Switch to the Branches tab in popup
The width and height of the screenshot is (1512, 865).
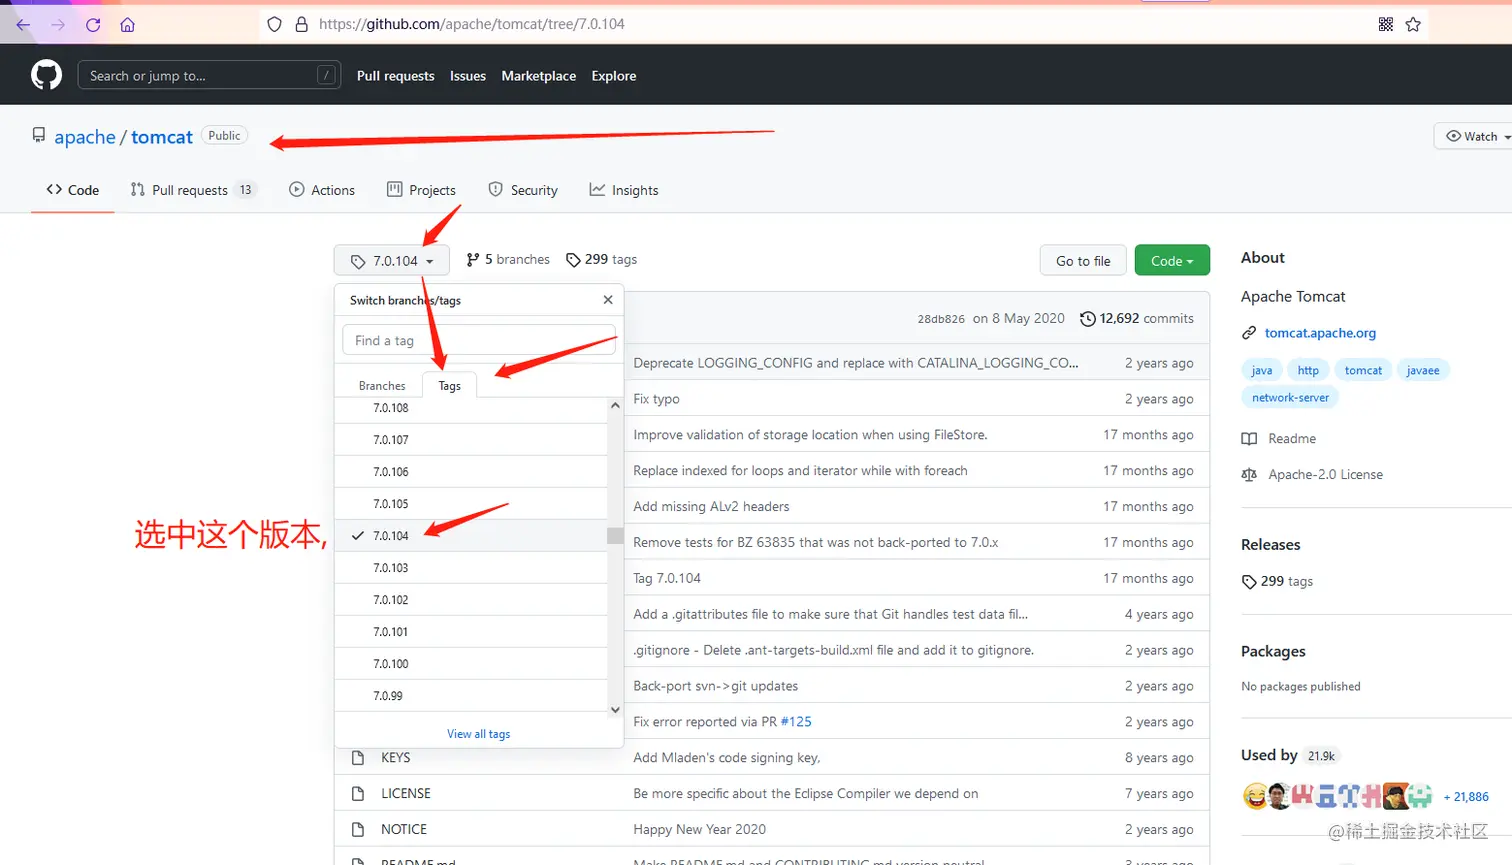tap(382, 386)
